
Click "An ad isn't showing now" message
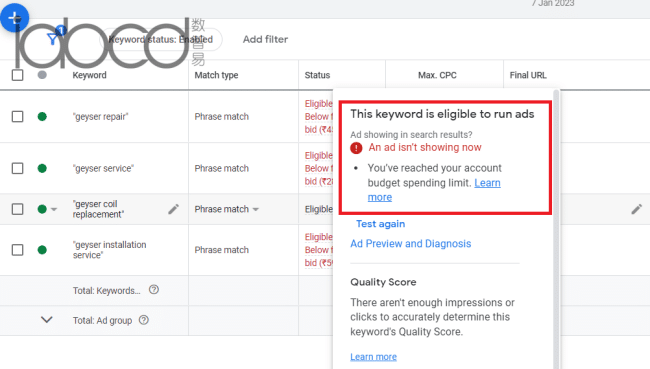[x=425, y=148]
